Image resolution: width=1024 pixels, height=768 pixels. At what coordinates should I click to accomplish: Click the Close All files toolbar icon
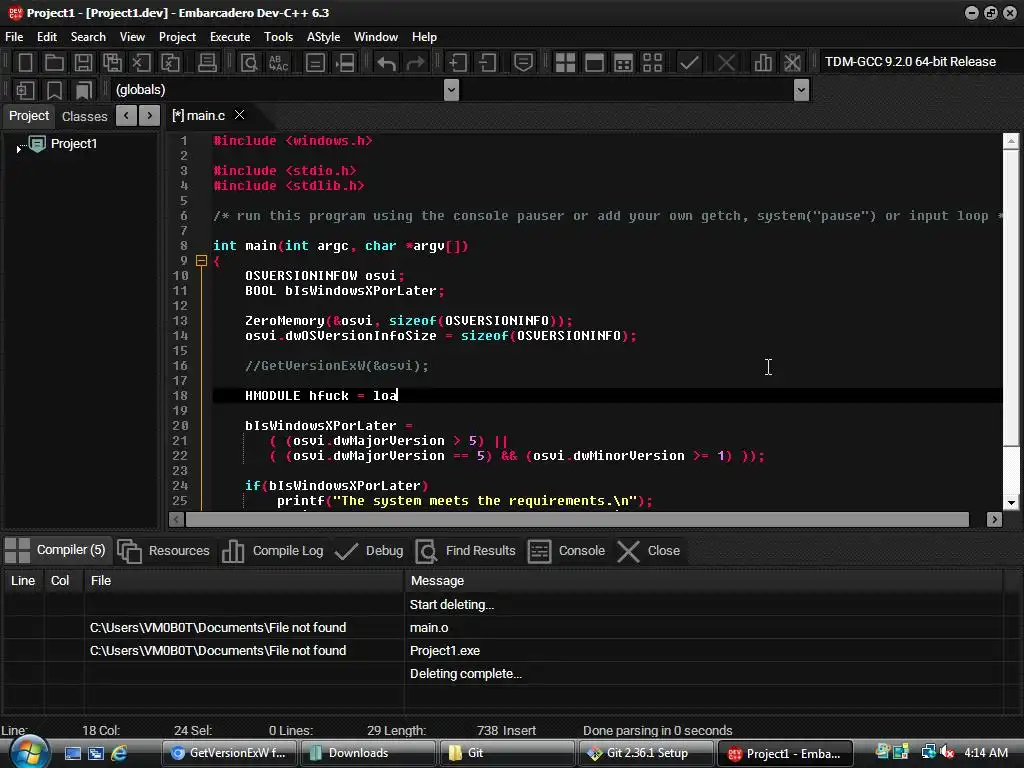click(x=170, y=63)
